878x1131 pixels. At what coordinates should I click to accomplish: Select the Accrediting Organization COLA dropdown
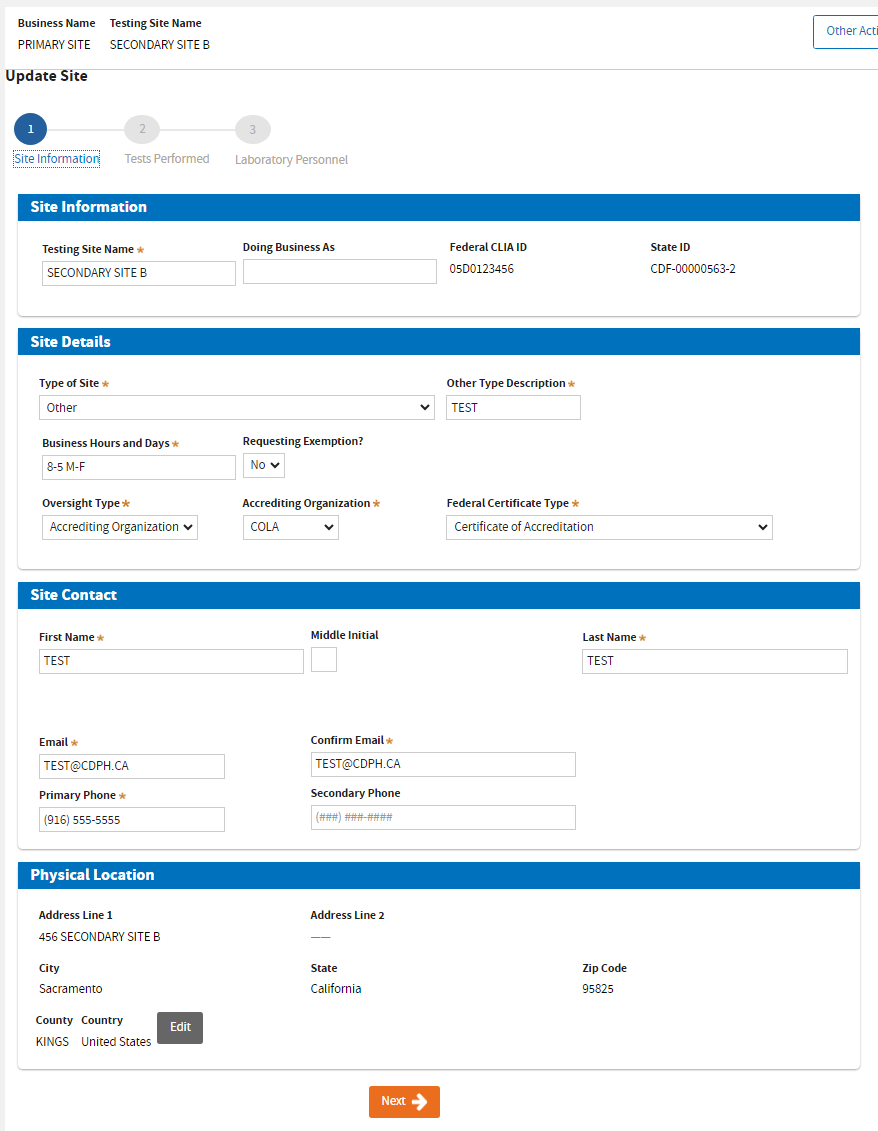[290, 527]
